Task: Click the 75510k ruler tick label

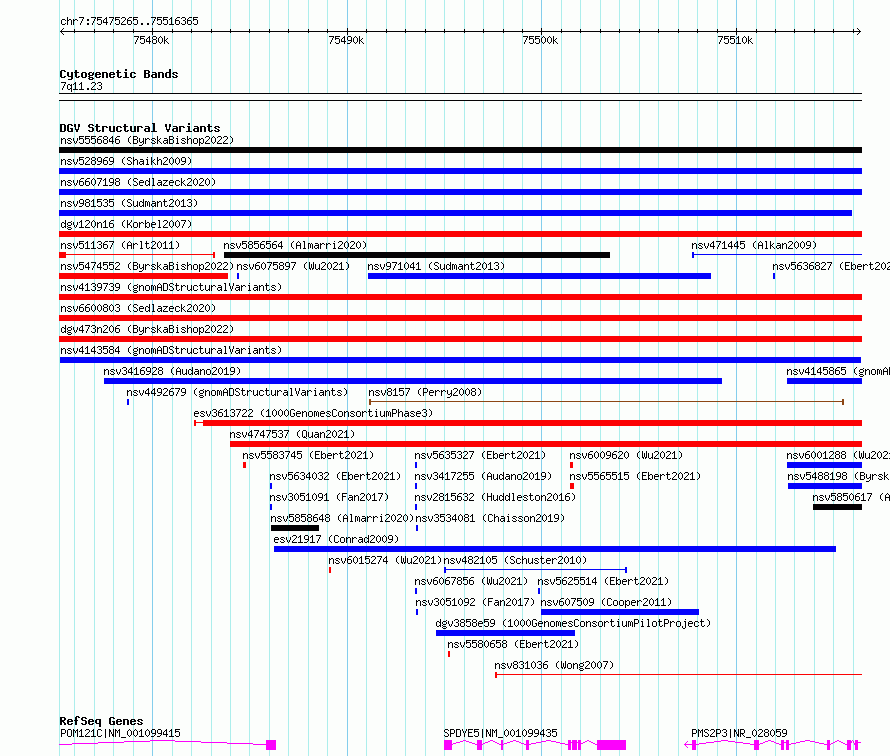Action: pyautogui.click(x=735, y=40)
